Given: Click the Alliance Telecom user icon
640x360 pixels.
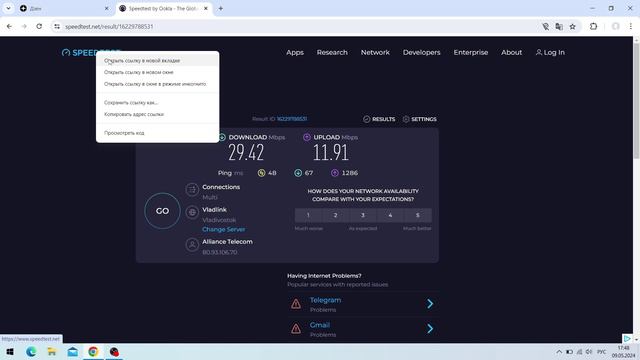Looking at the screenshot, I should click(192, 244).
